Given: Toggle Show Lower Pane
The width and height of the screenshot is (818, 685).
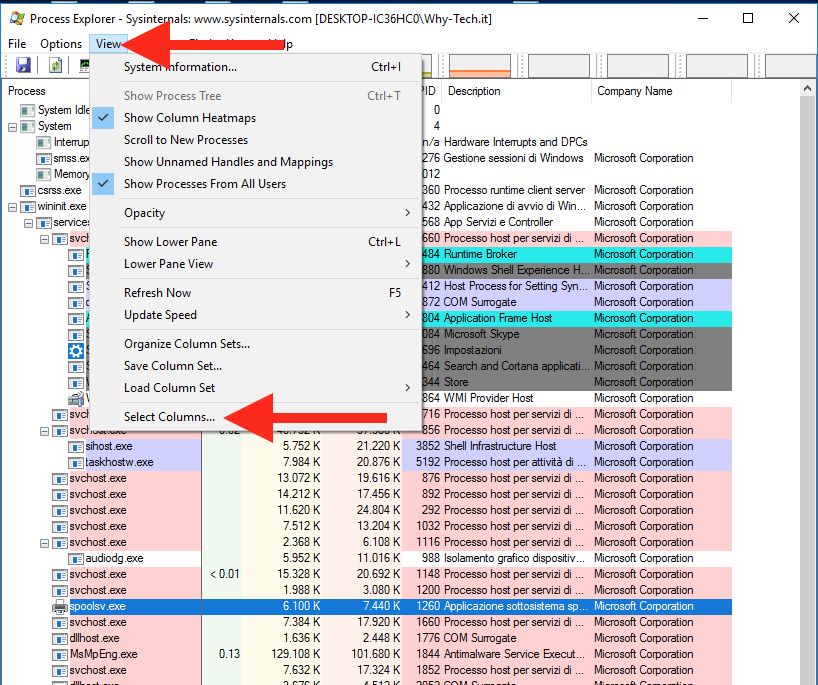Looking at the screenshot, I should coord(256,242).
